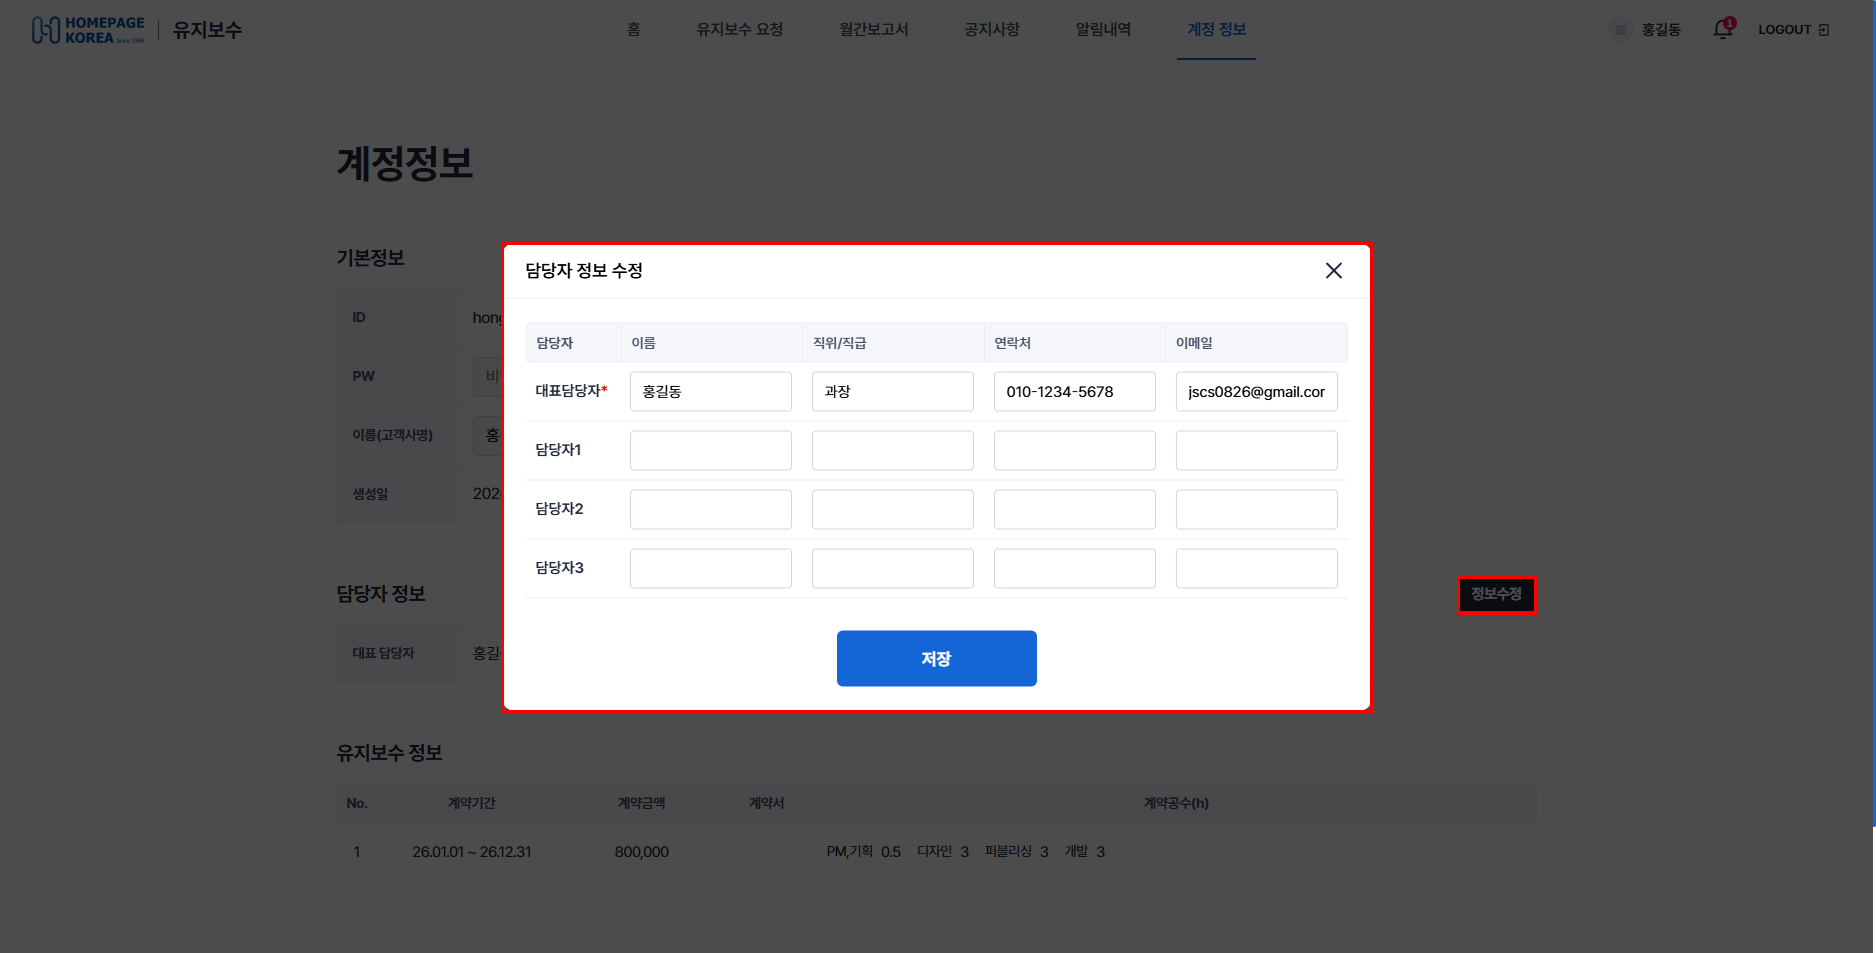Navigate to the 홈 menu item

point(633,29)
